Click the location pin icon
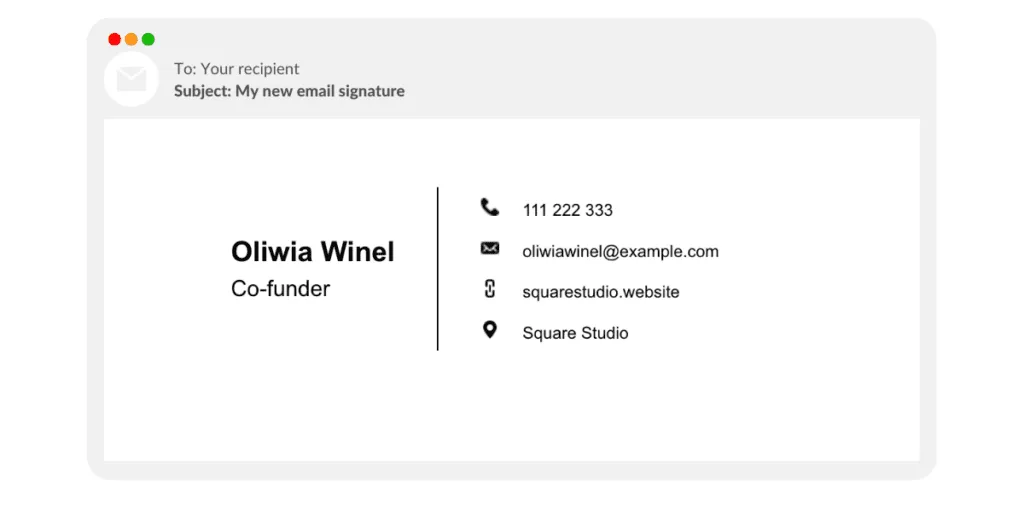 489,330
